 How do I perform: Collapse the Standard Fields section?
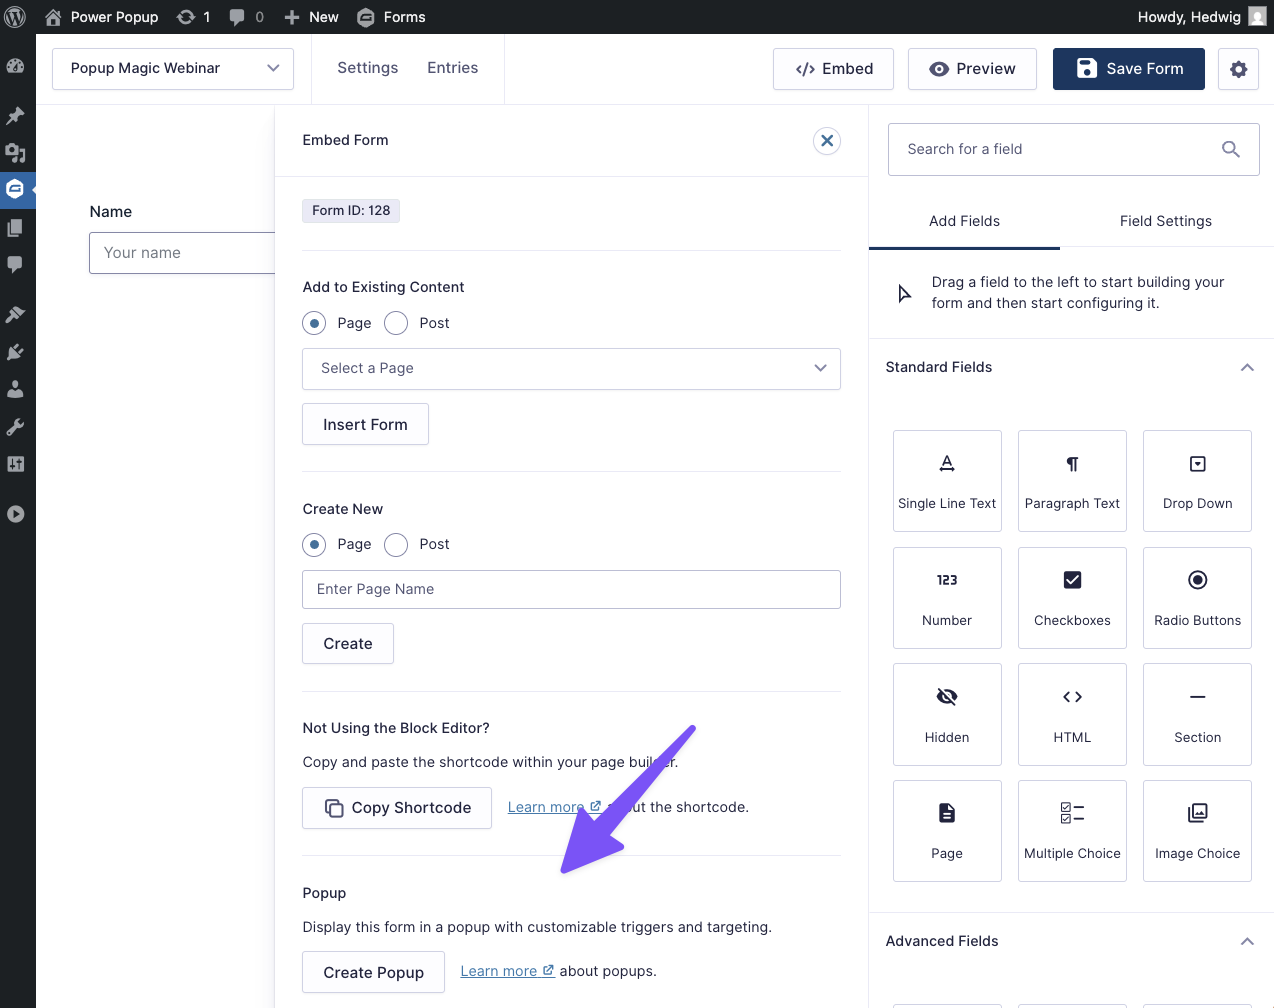pyautogui.click(x=1247, y=367)
